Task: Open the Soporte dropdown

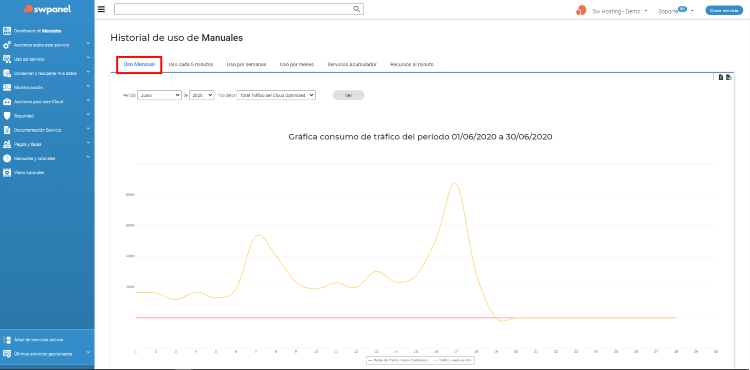Action: click(x=675, y=11)
